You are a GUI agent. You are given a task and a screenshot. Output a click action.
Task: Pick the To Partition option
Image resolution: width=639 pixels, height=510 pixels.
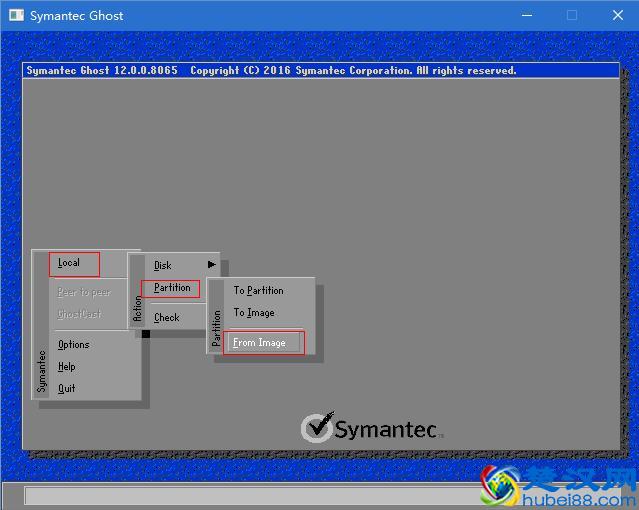[x=258, y=291]
